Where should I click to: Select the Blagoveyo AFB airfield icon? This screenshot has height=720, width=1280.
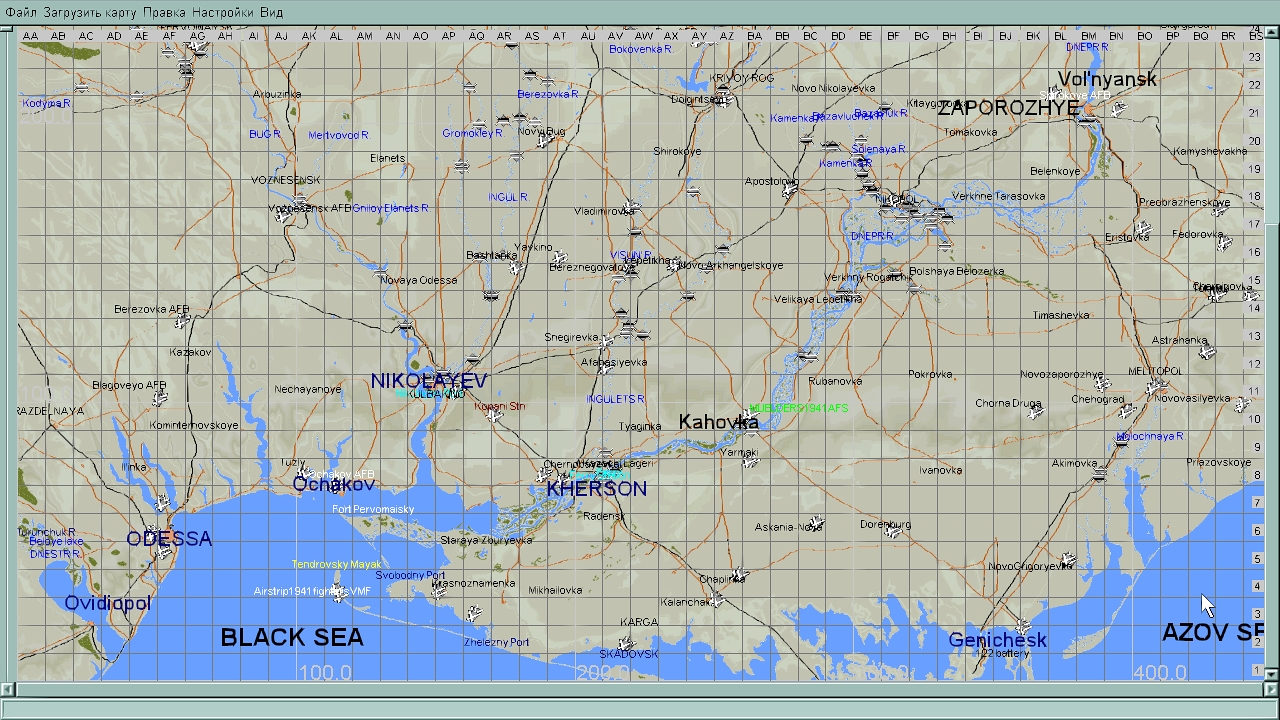click(160, 398)
